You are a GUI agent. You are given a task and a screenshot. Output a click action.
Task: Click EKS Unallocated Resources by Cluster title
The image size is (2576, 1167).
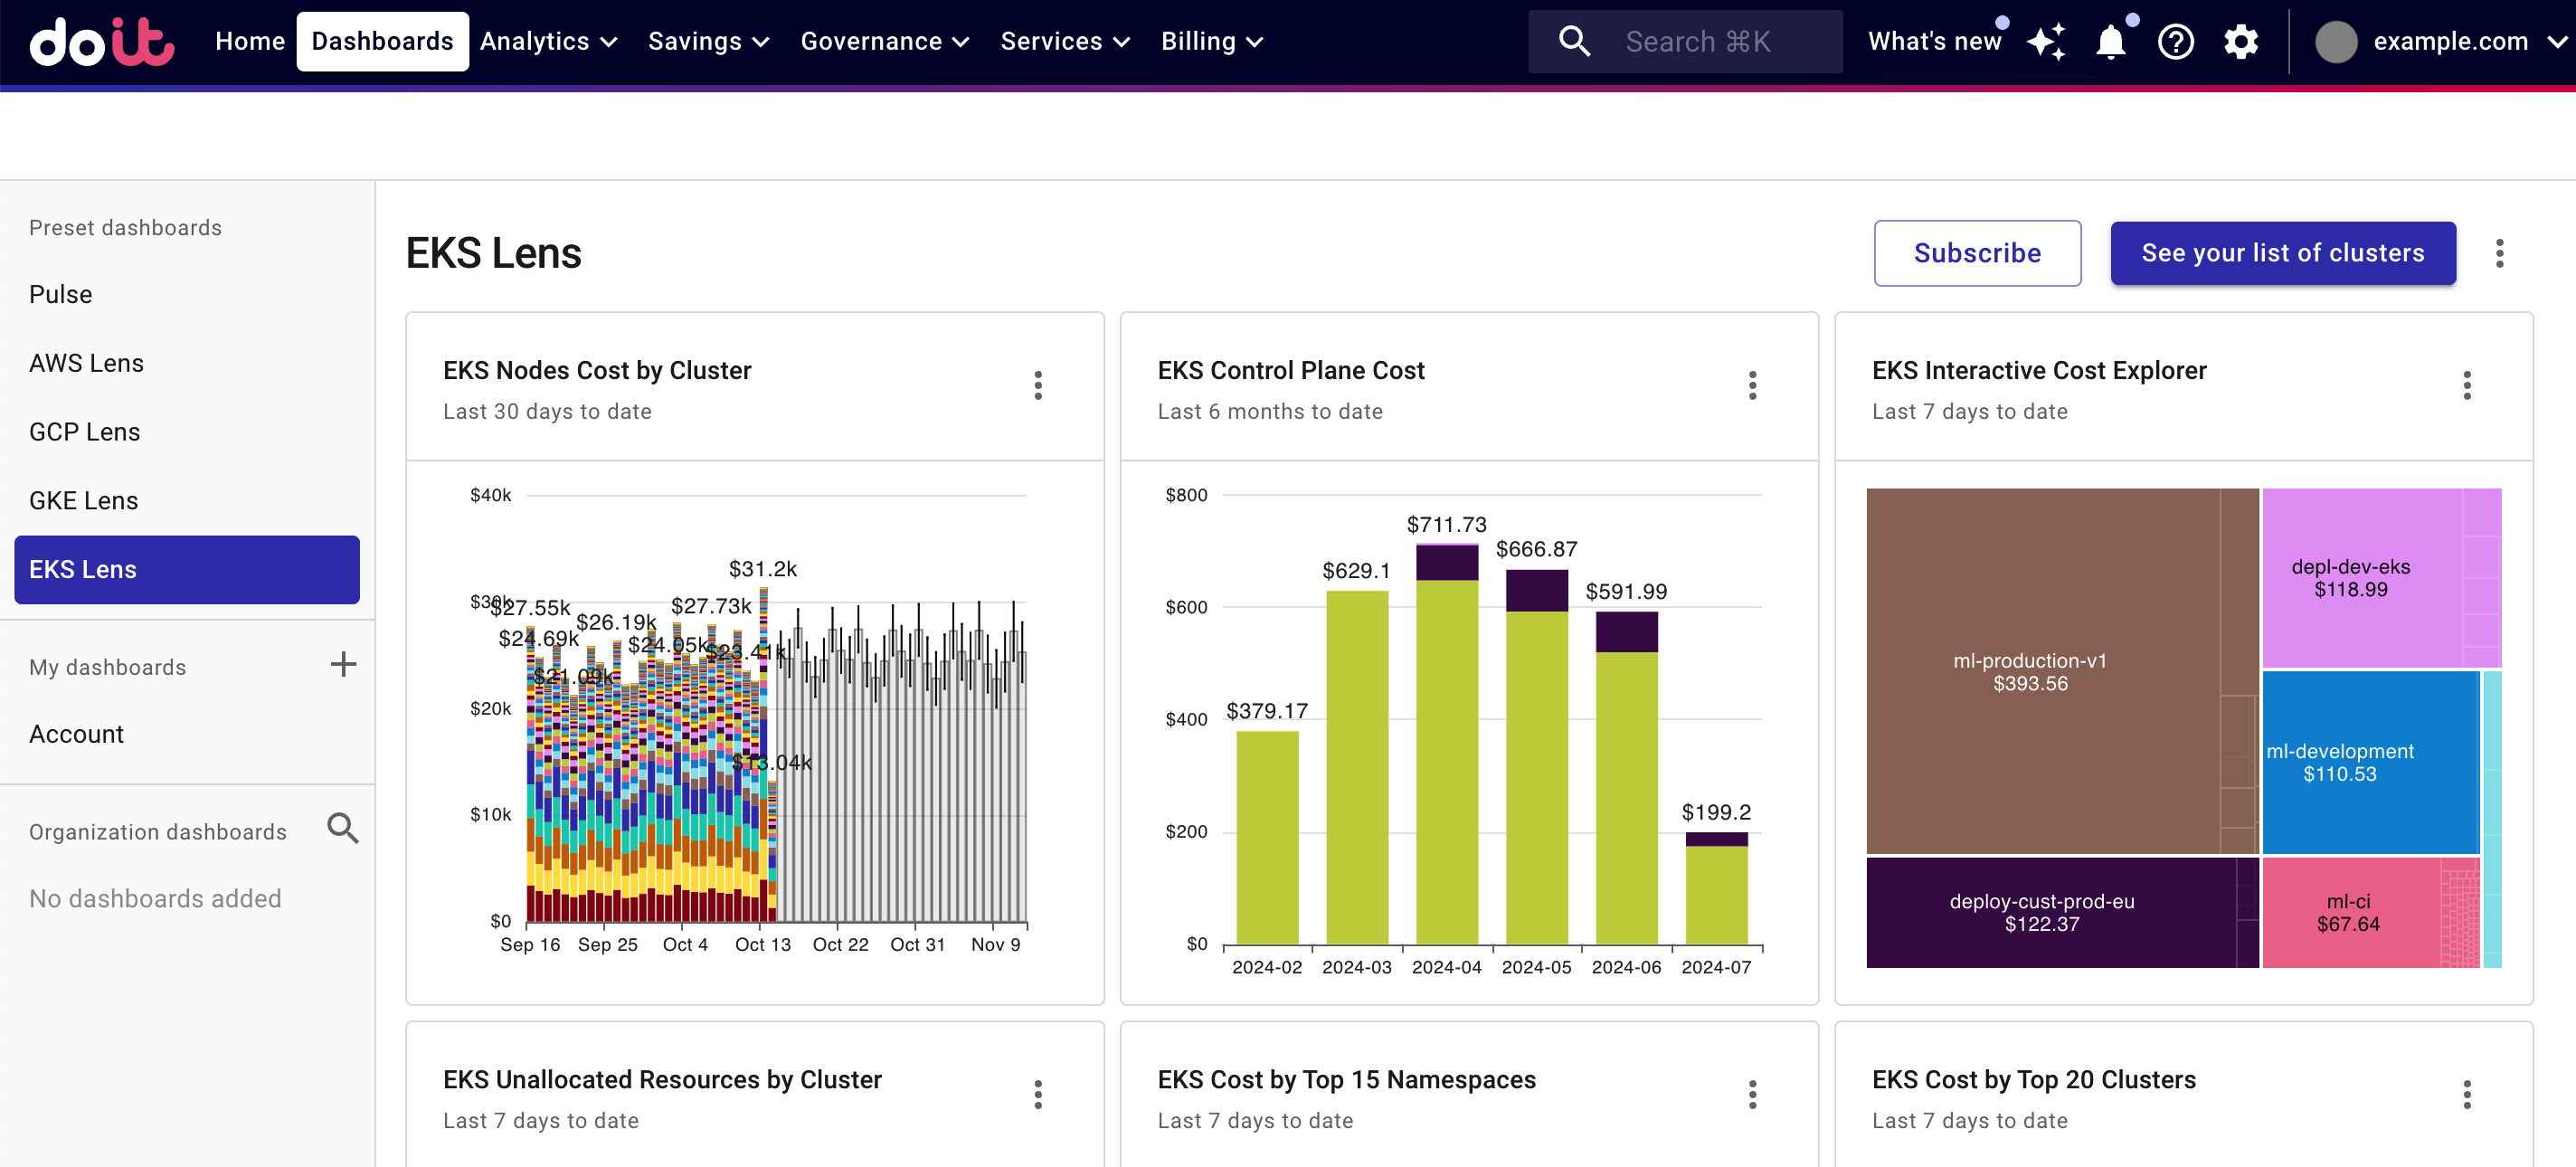coord(662,1079)
